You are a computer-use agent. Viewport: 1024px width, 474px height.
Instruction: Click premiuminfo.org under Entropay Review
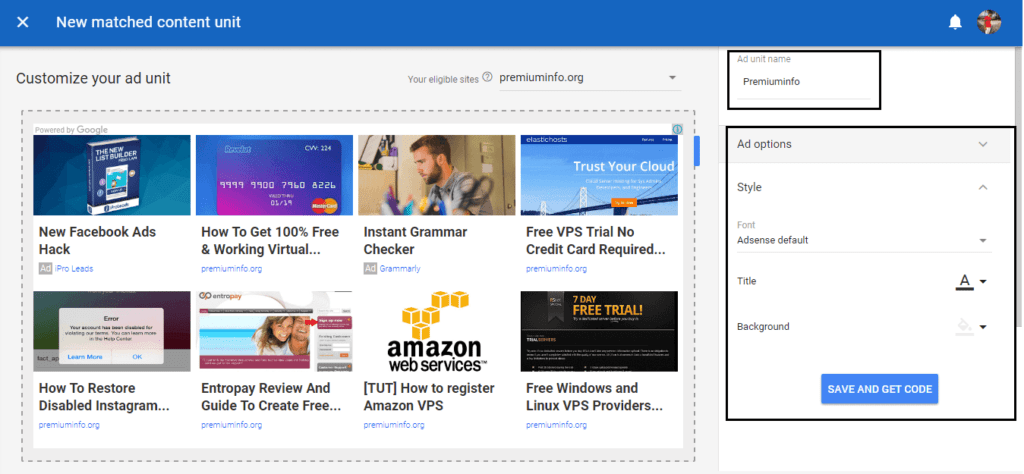pyautogui.click(x=231, y=425)
